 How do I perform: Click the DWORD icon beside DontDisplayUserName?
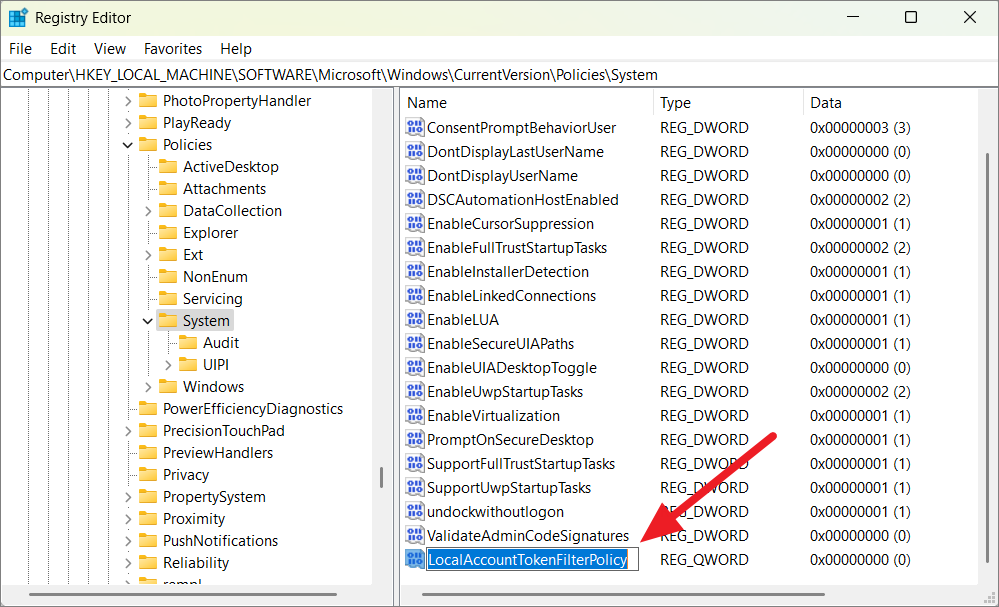point(415,175)
